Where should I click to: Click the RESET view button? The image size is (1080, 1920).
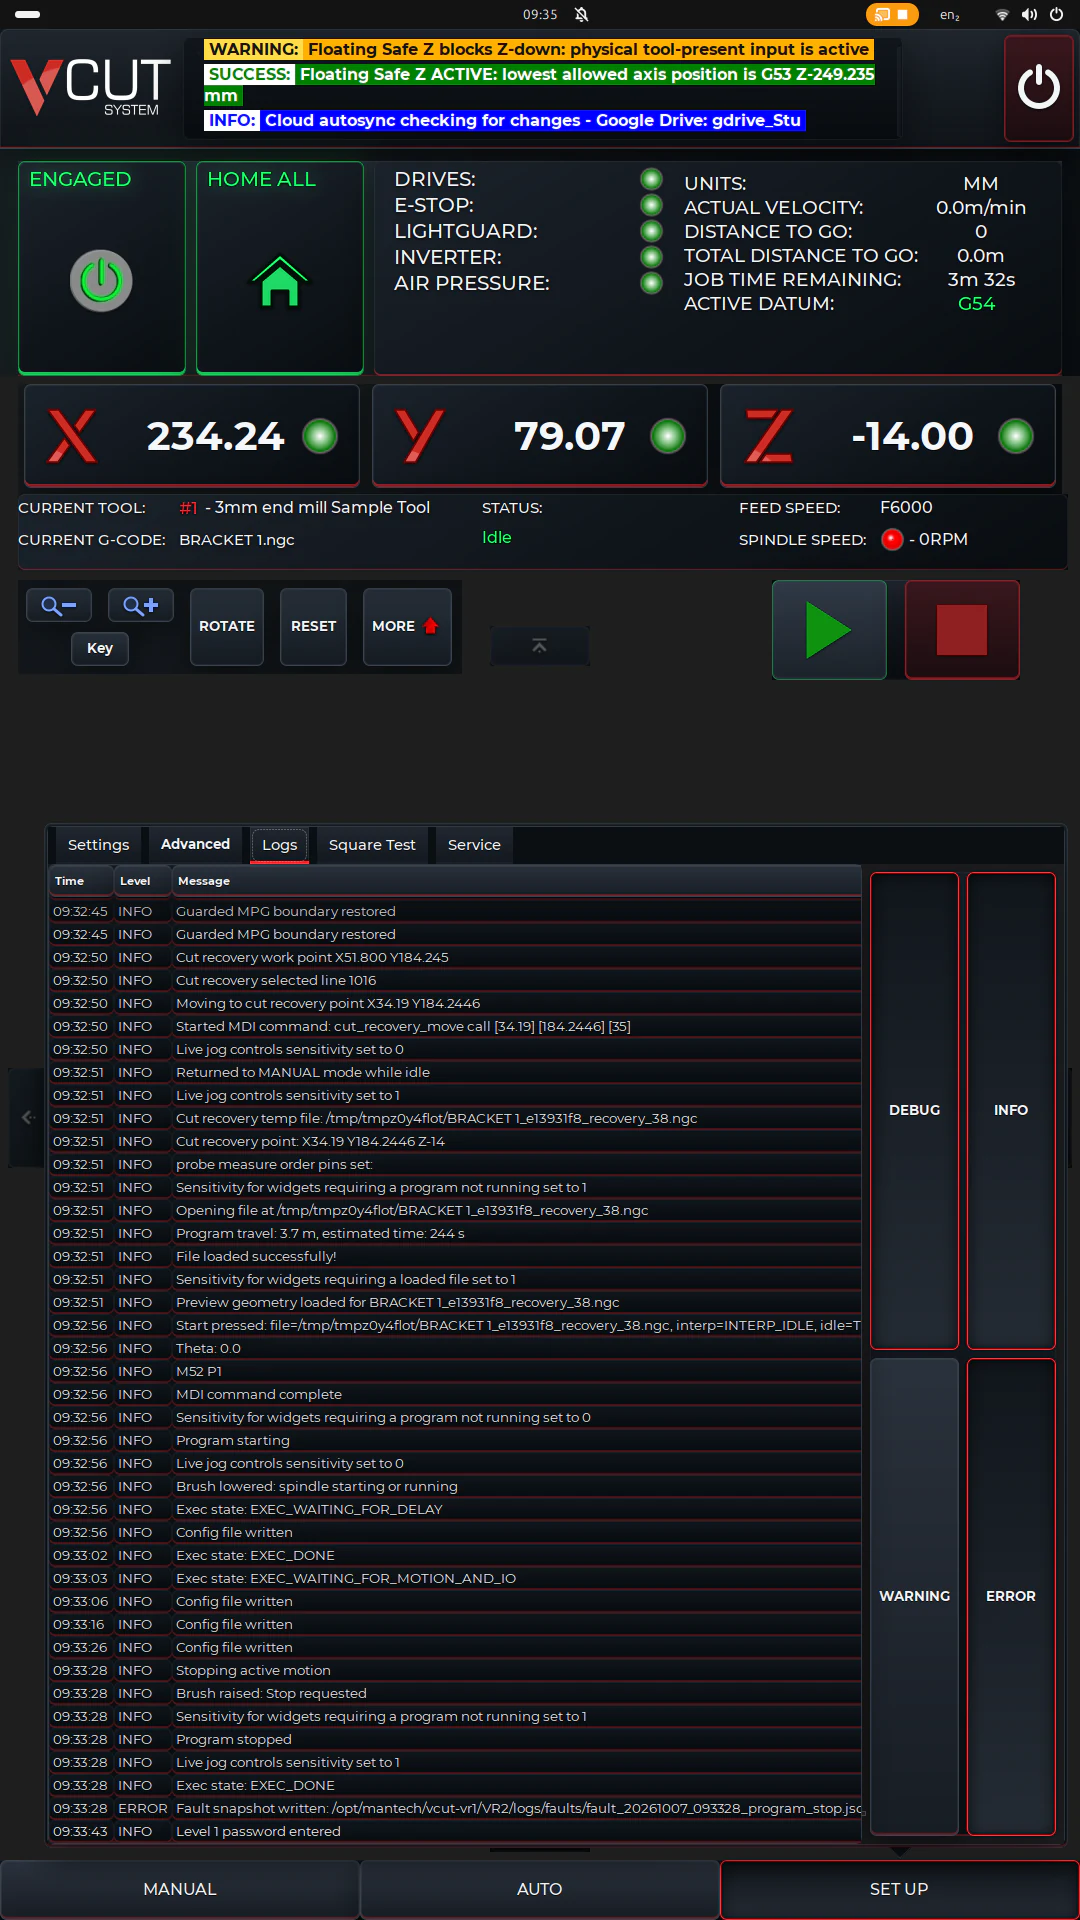[x=313, y=626]
